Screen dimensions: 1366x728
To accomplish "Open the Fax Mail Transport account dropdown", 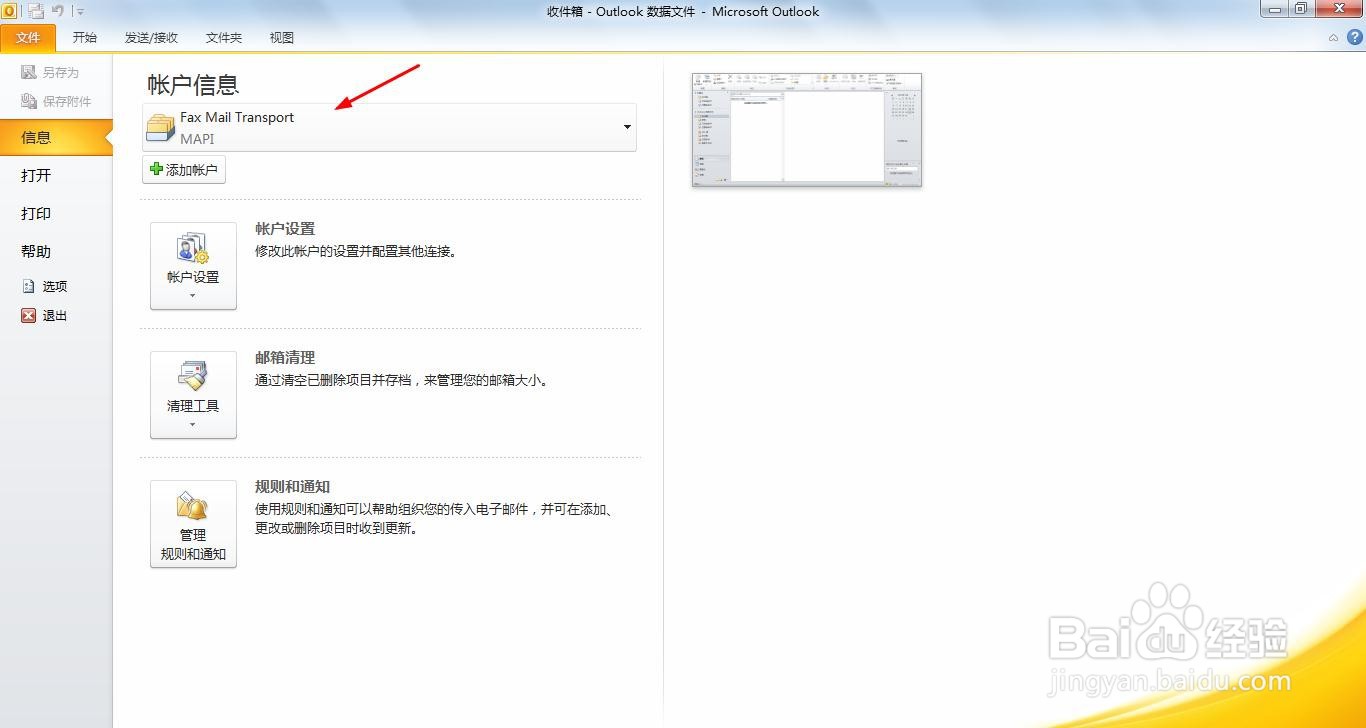I will coord(390,127).
